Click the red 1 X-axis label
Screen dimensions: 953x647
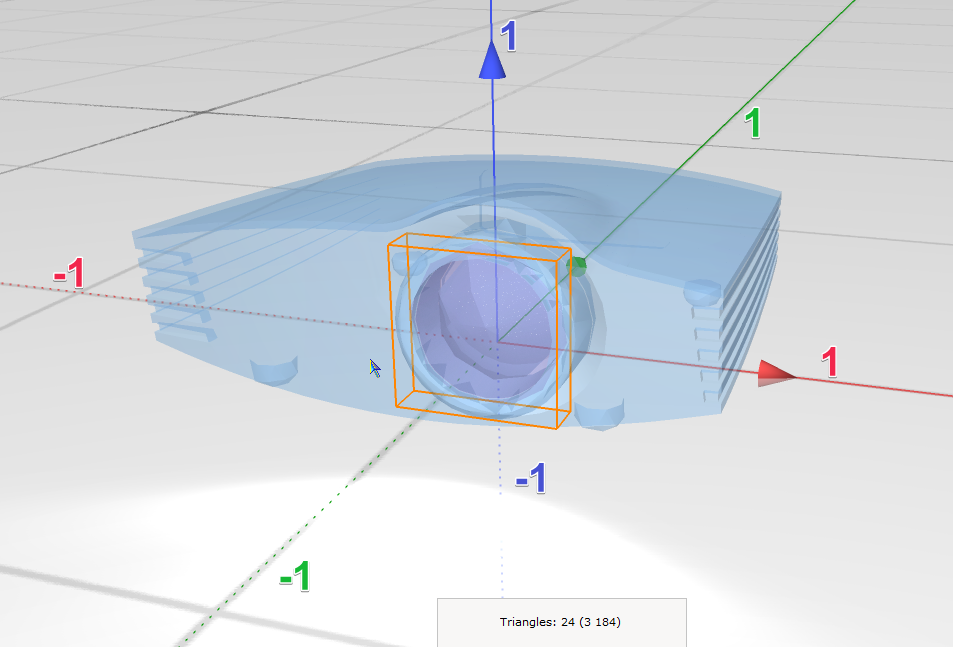(830, 362)
